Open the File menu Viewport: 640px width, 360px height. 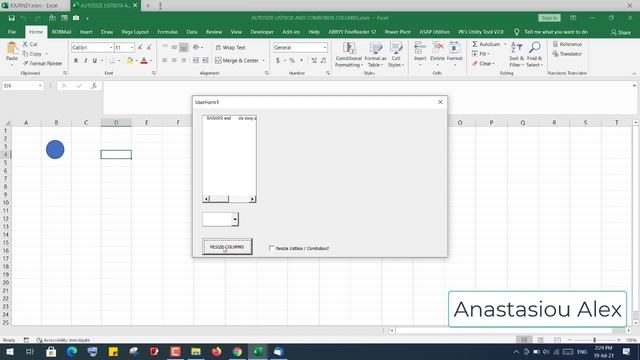point(12,32)
